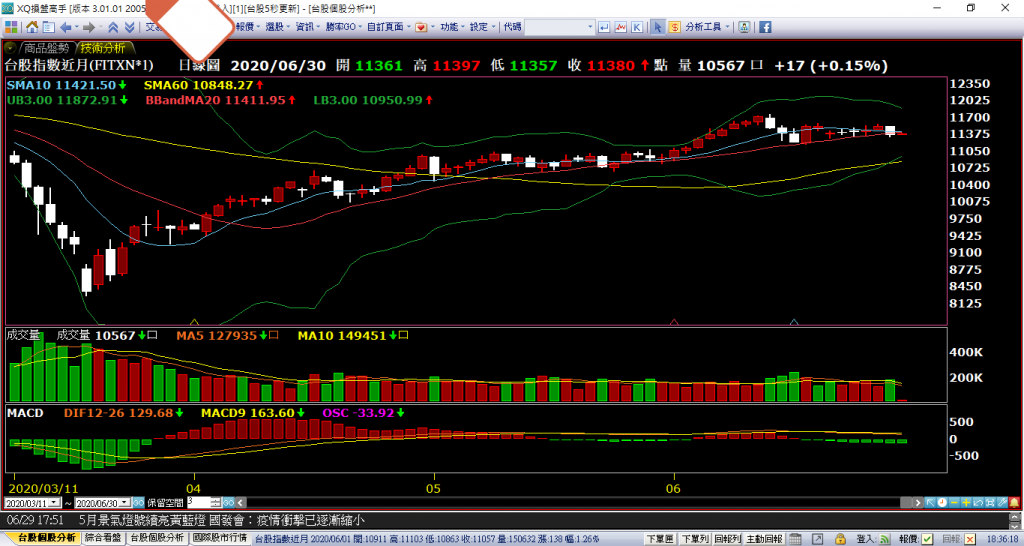This screenshot has width=1024, height=546.
Task: Switch to the 國際股市行情 bottom tab
Action: (219, 538)
